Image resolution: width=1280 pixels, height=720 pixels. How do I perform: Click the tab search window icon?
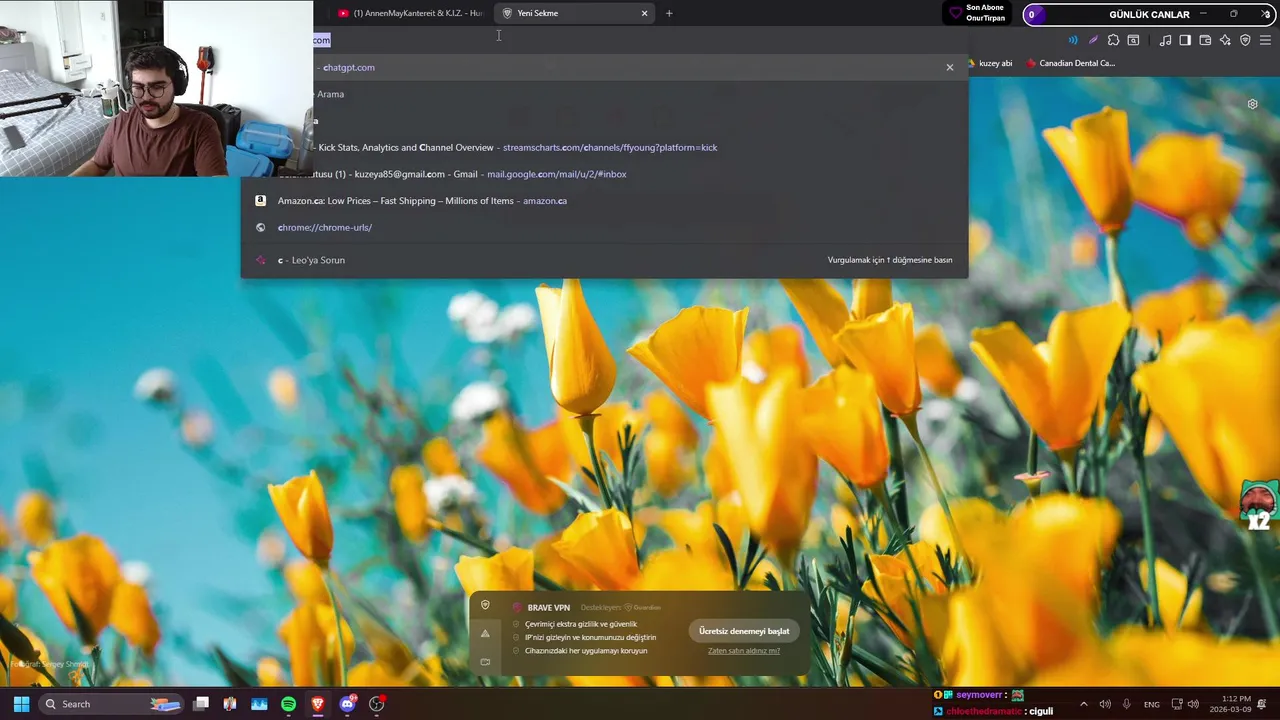(x=1133, y=40)
